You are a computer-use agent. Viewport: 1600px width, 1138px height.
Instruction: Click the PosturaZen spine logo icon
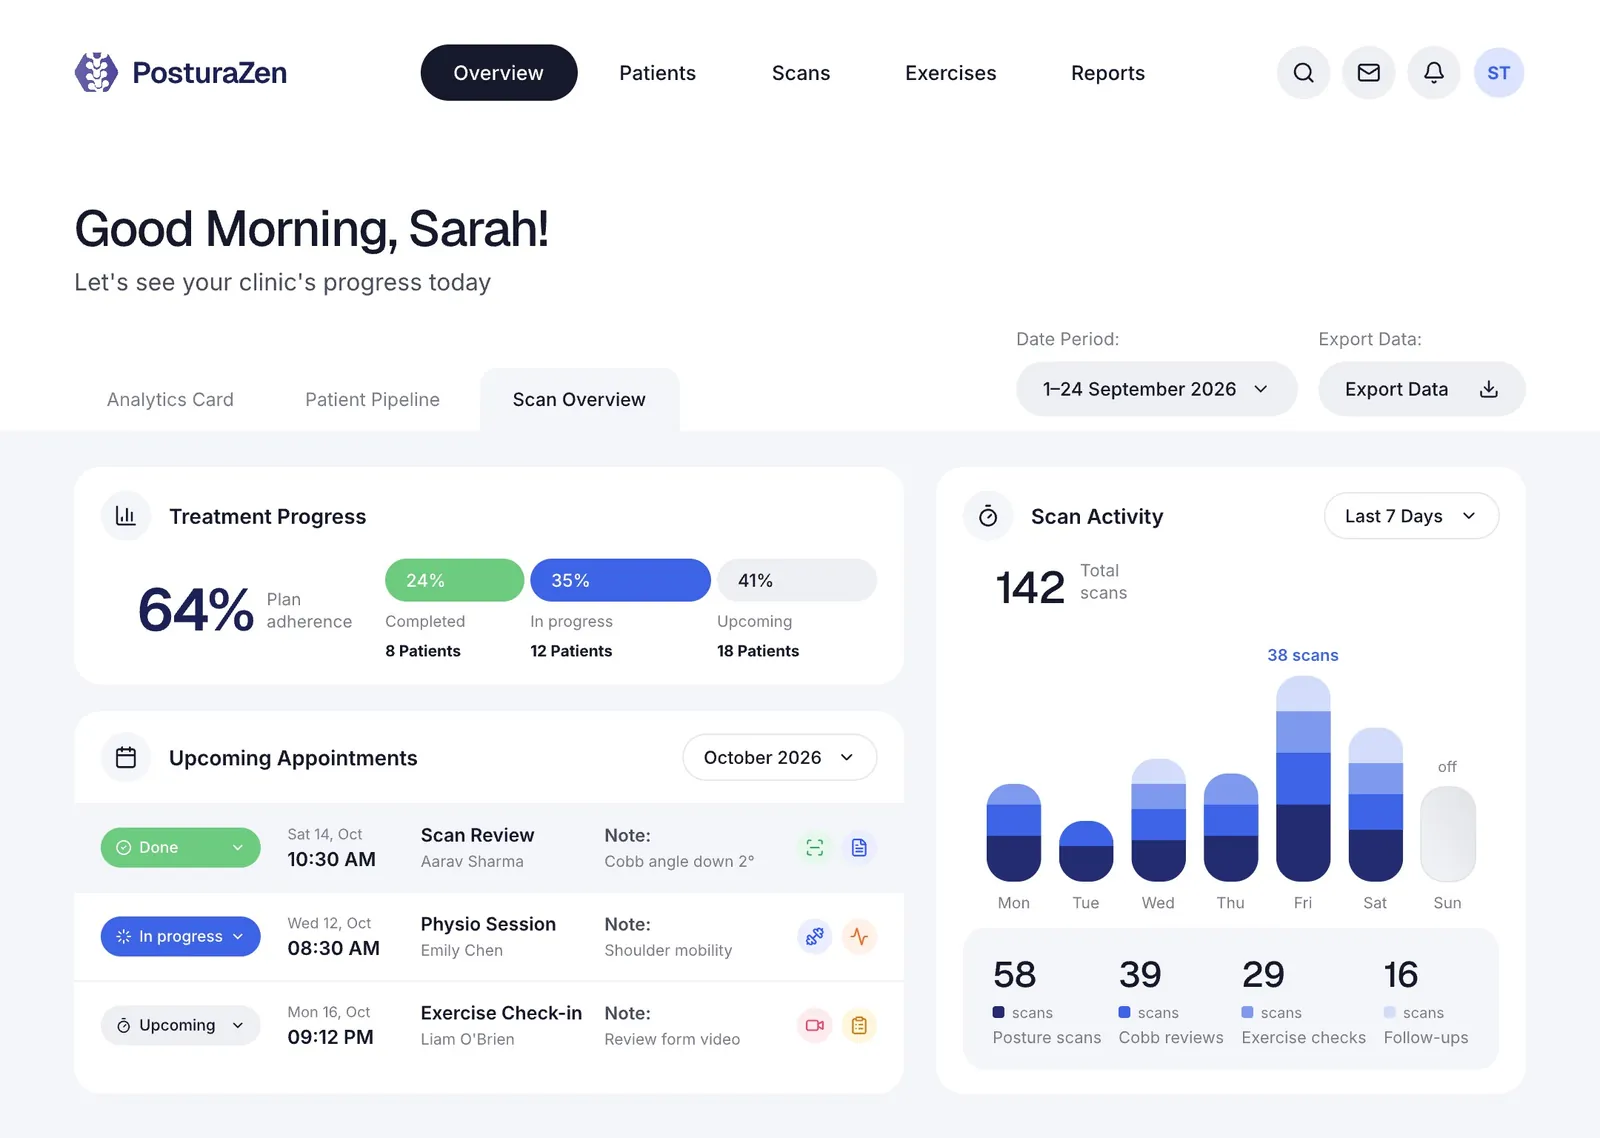pos(96,72)
